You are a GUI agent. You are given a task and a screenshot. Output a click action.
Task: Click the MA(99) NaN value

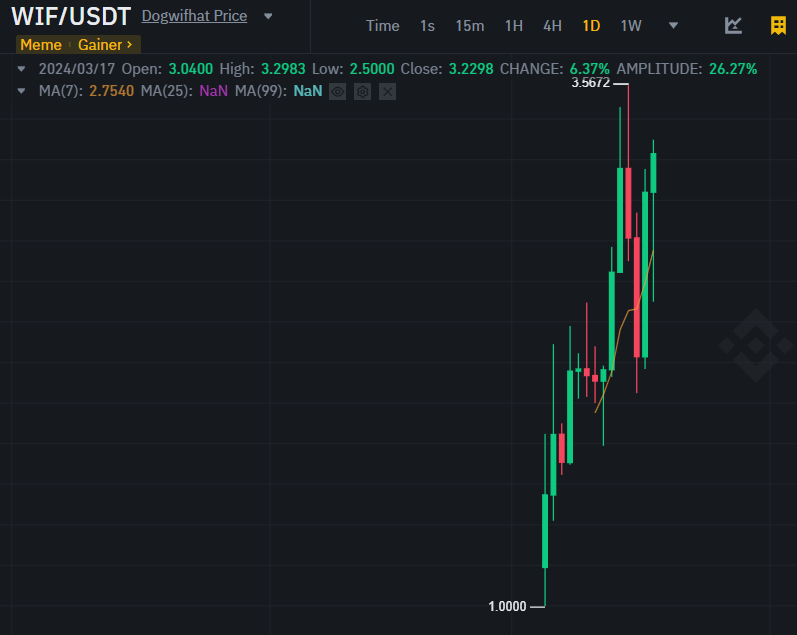[308, 91]
